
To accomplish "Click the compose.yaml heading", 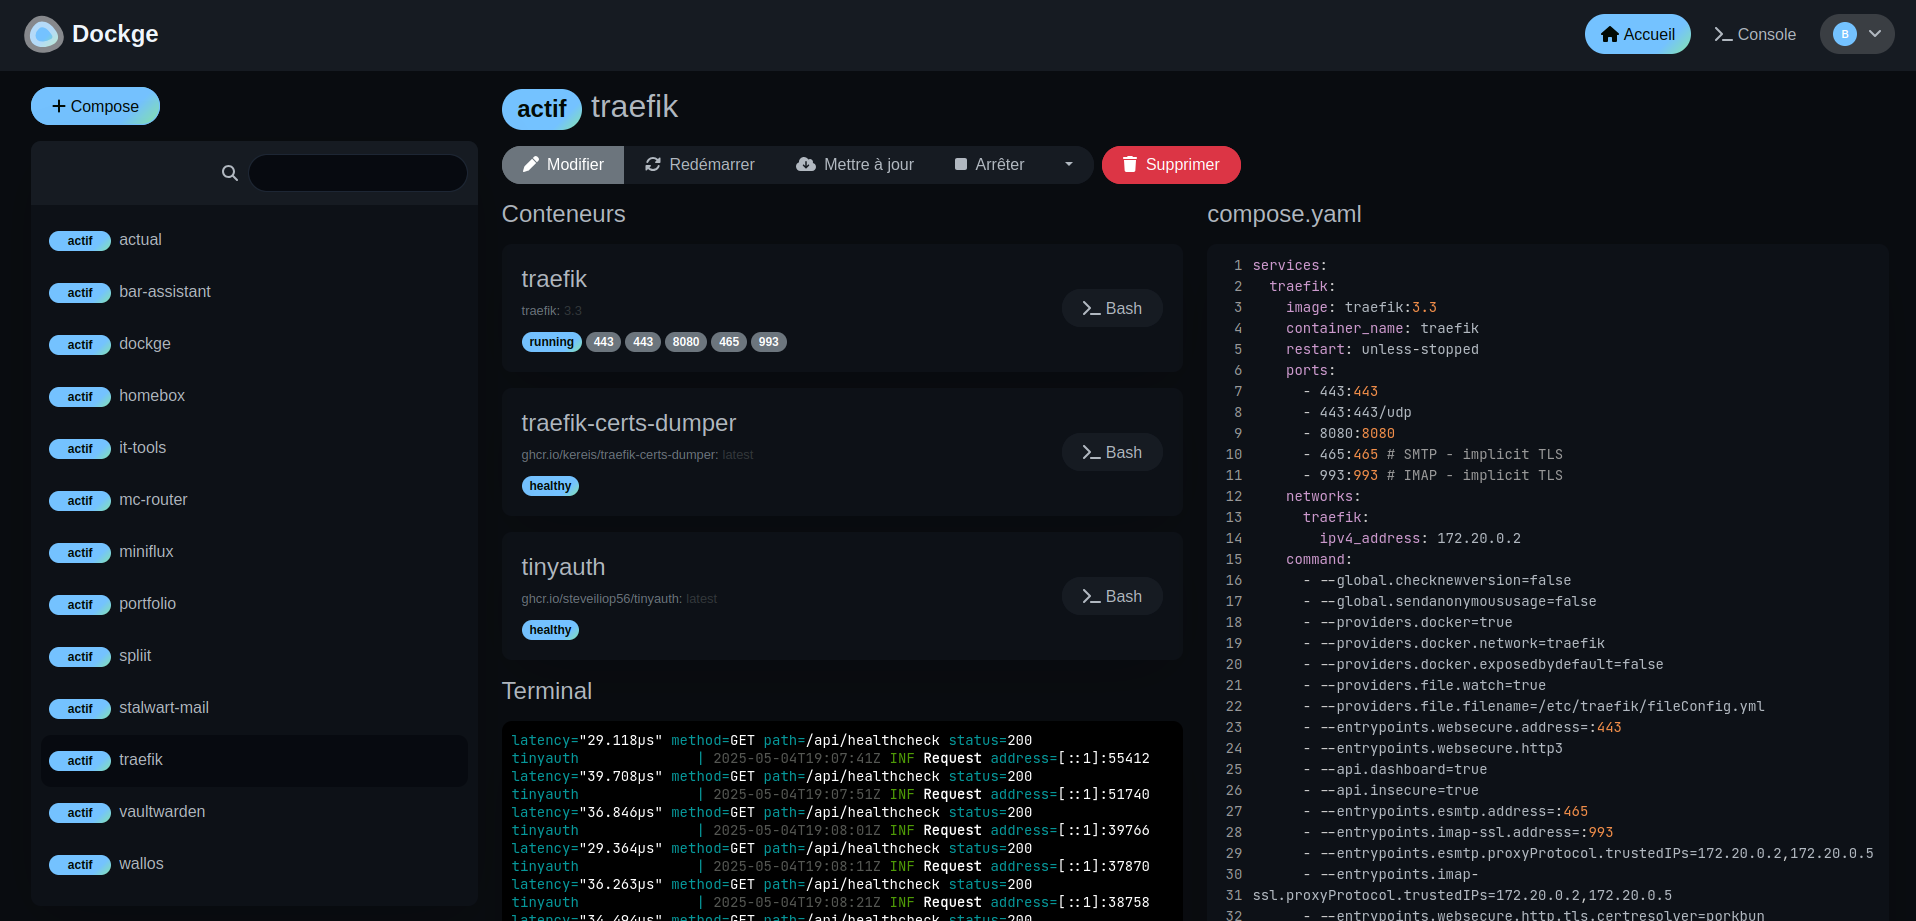I will [x=1284, y=214].
